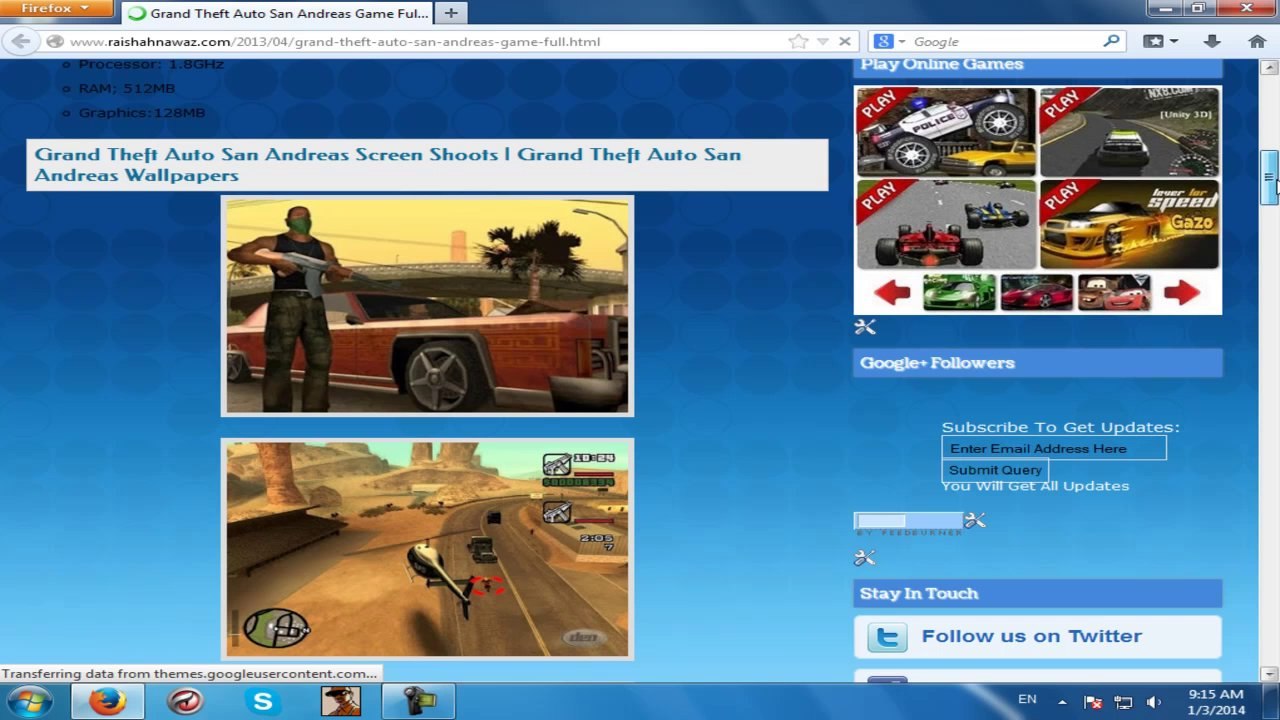The width and height of the screenshot is (1280, 720).
Task: Click the wrench icon above Stay In Touch
Action: pyautogui.click(x=865, y=557)
